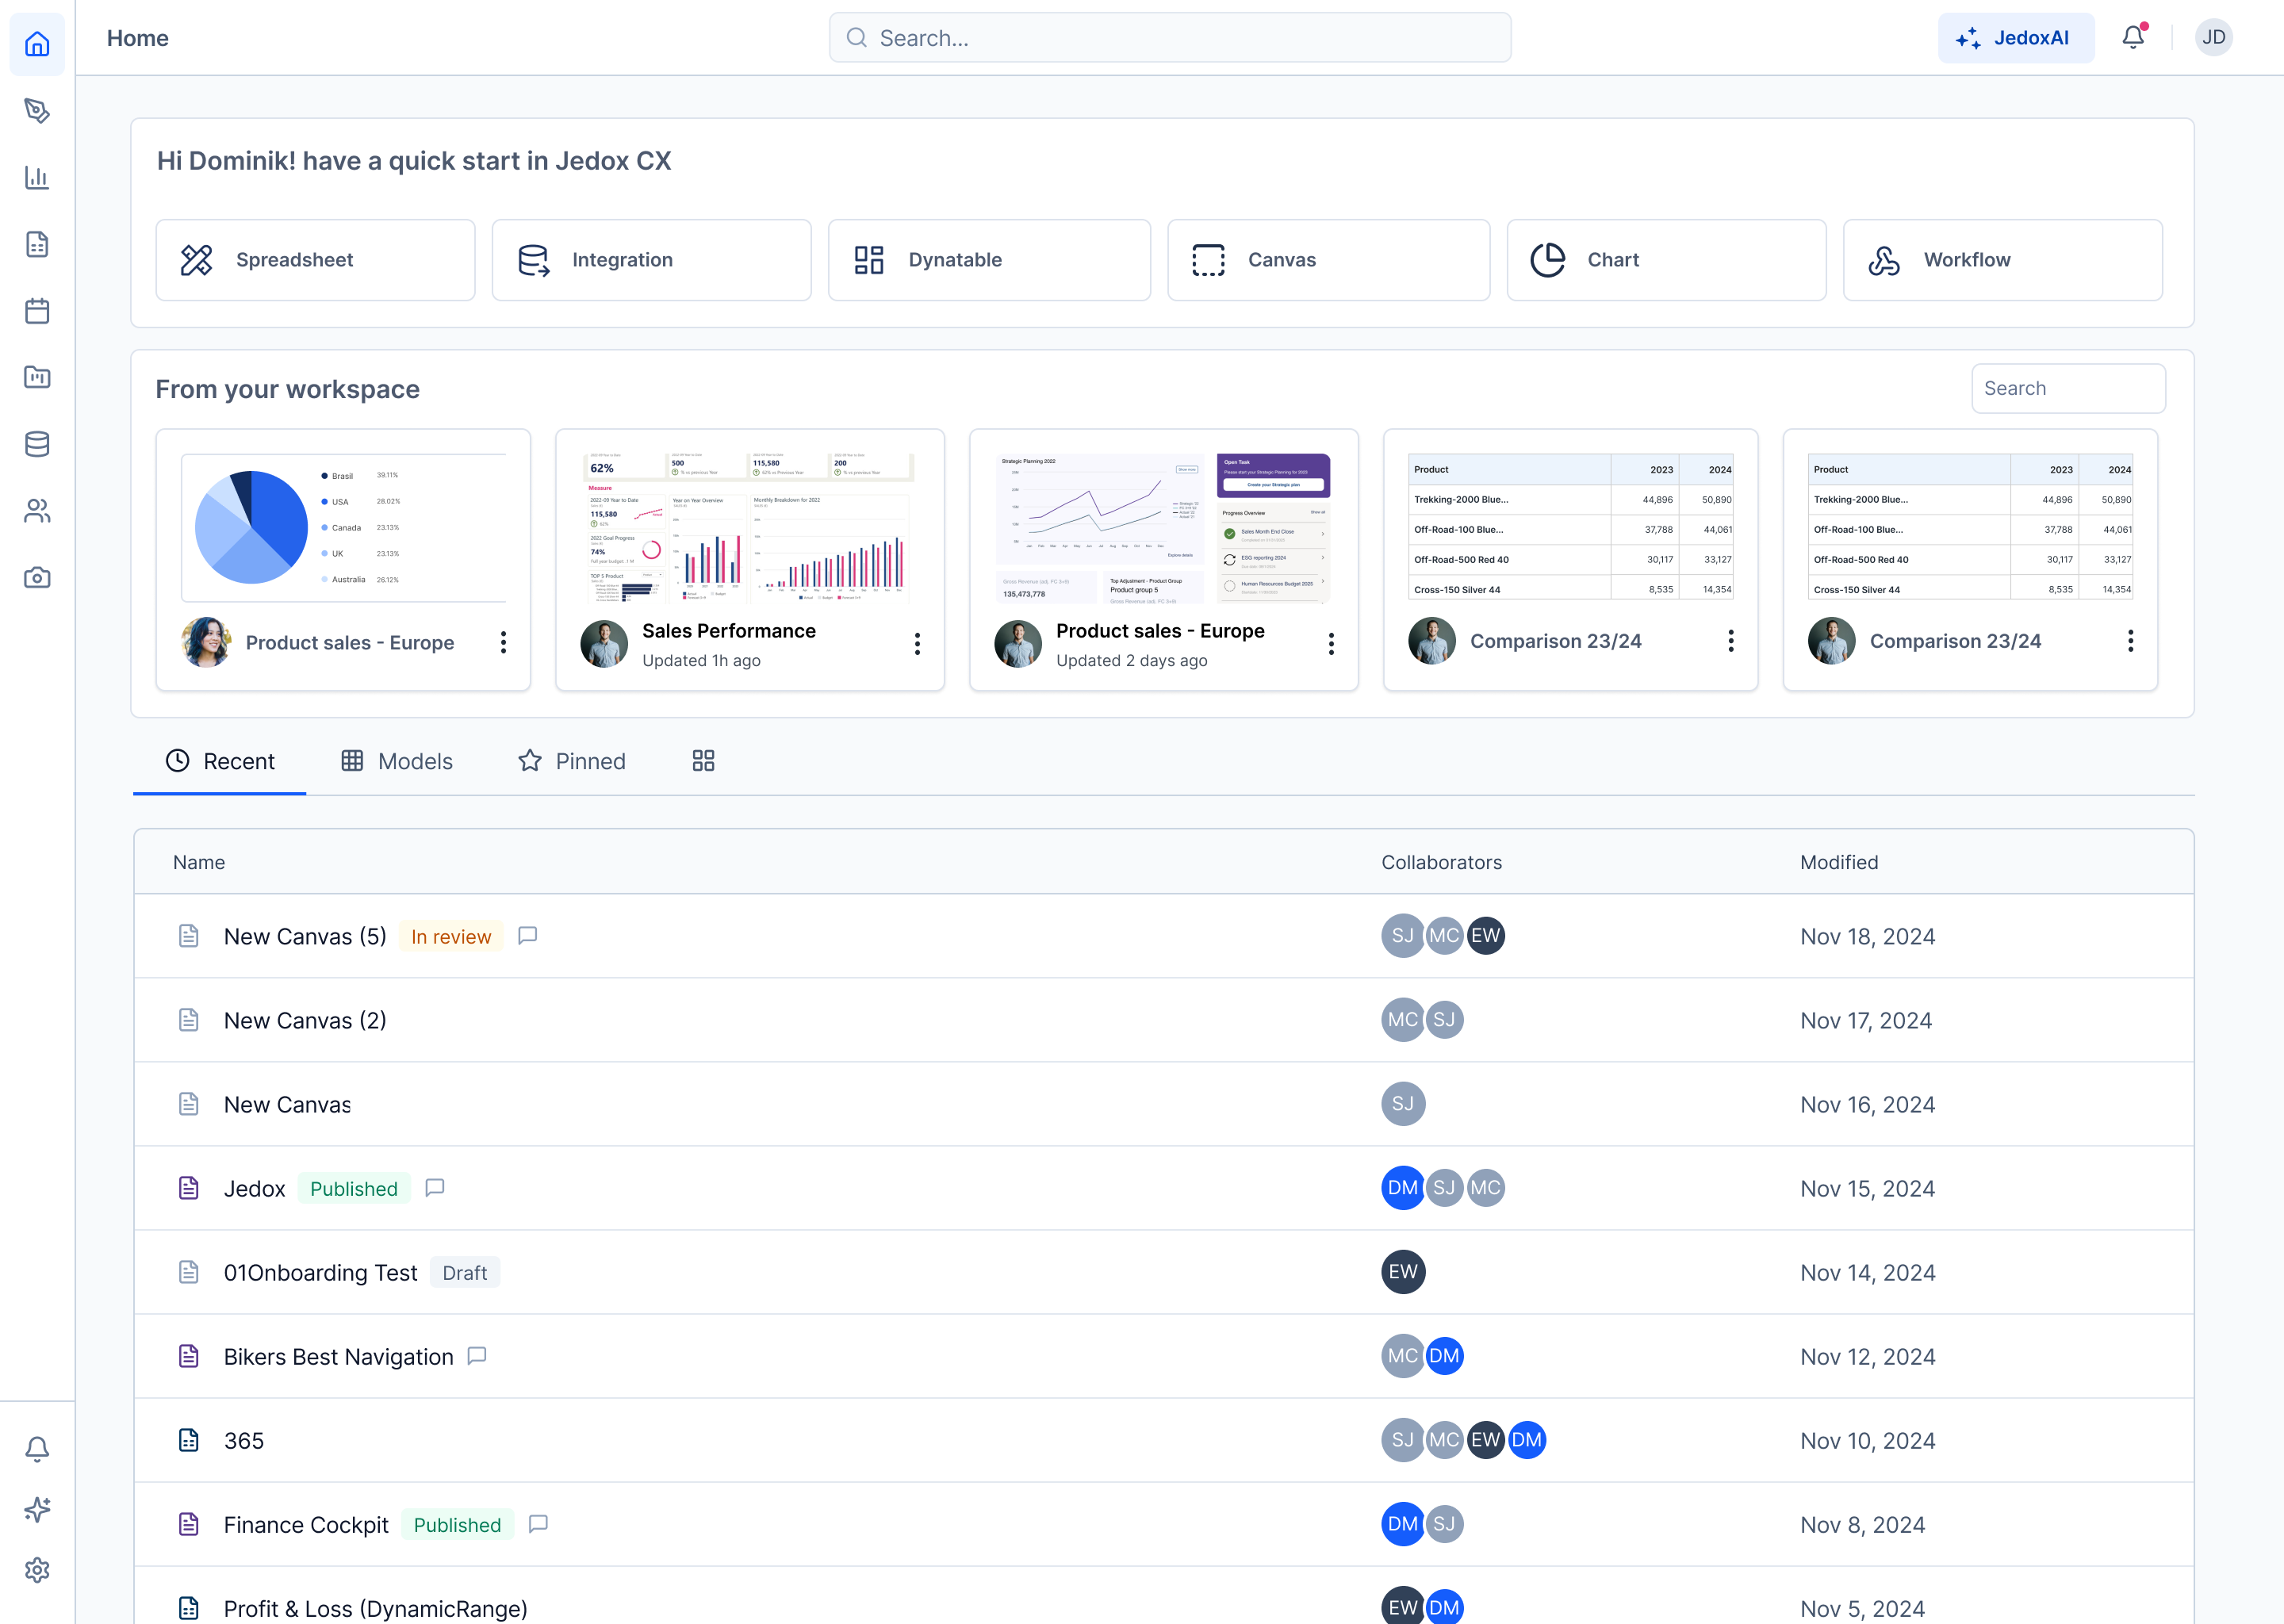Open comments on New Canvas (5)
2284x1624 pixels.
pos(527,935)
